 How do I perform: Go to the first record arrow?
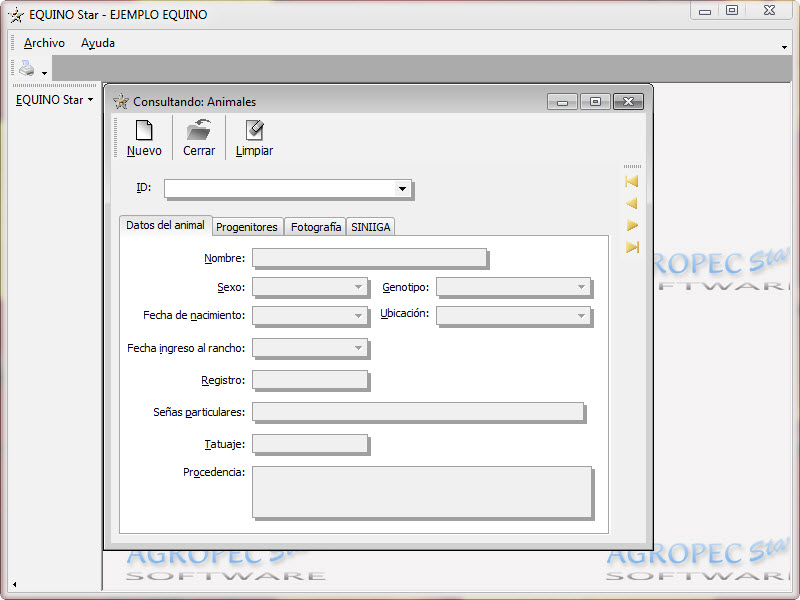coord(632,181)
